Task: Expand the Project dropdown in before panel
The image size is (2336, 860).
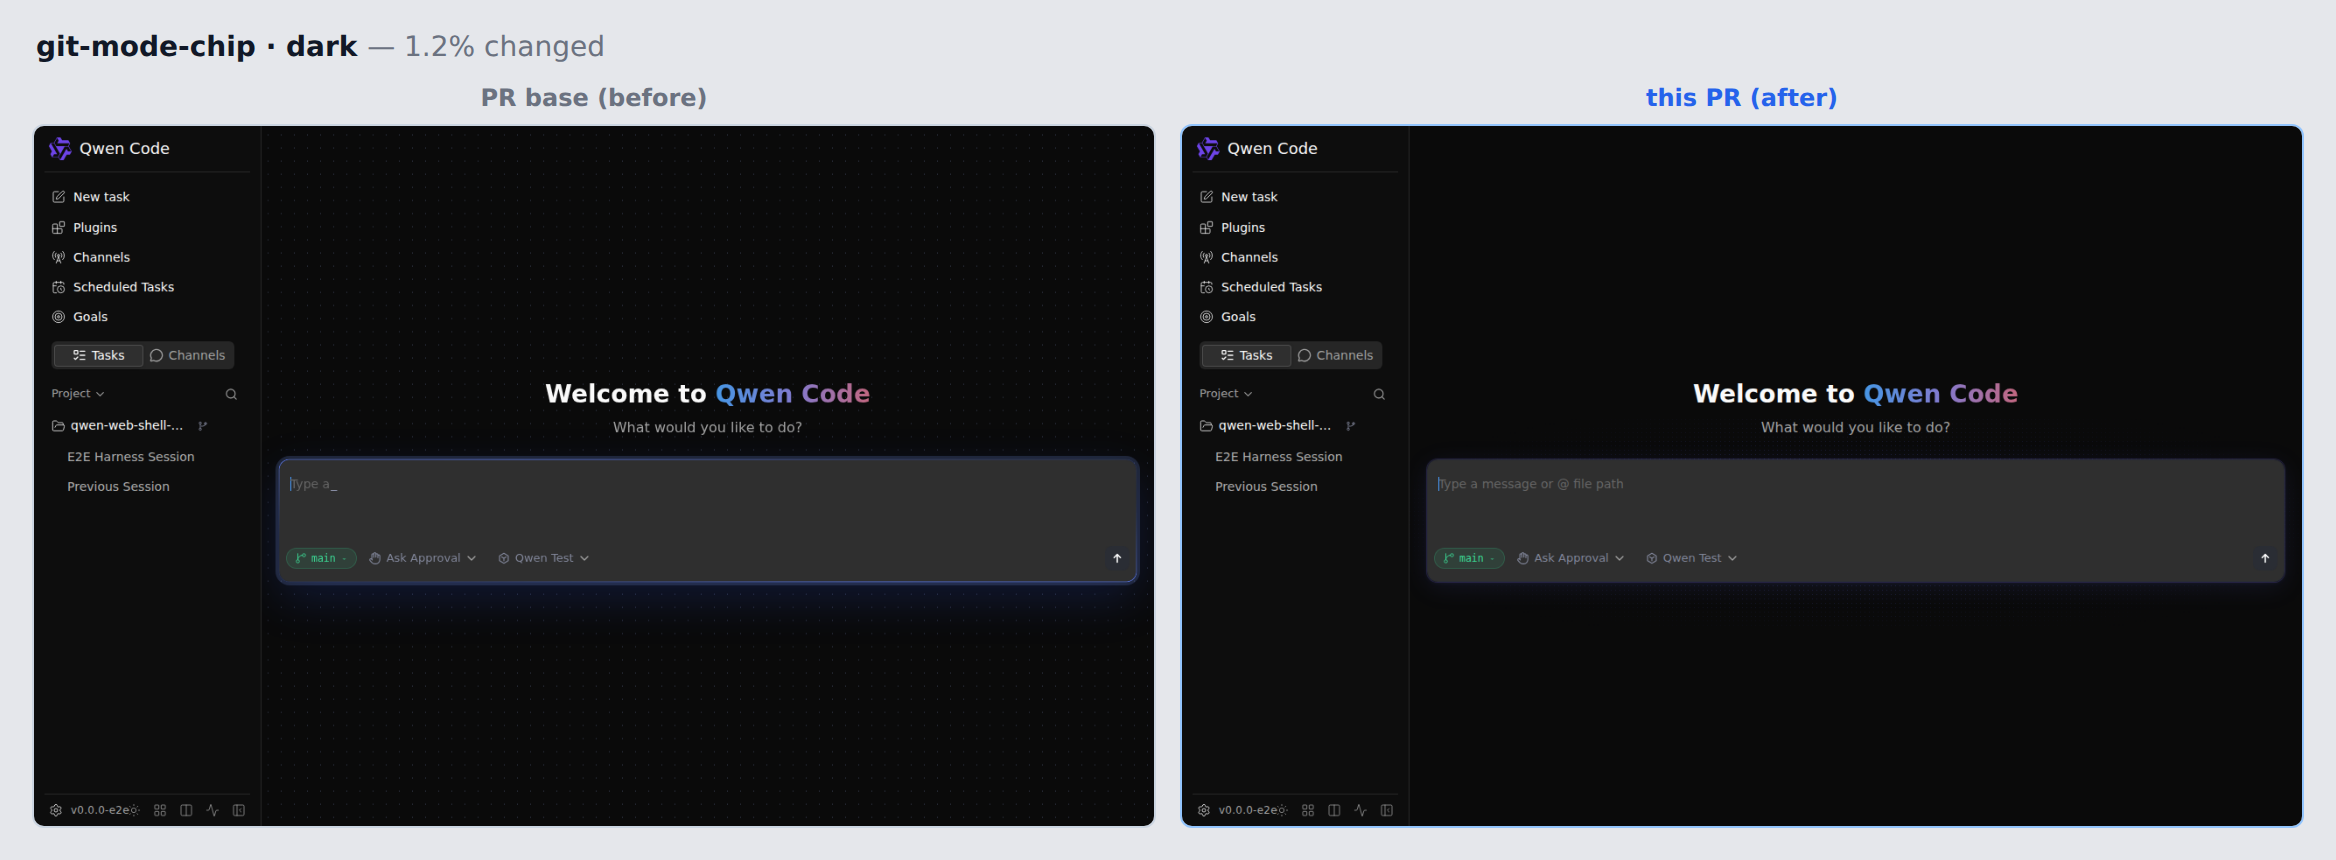Action: point(78,394)
